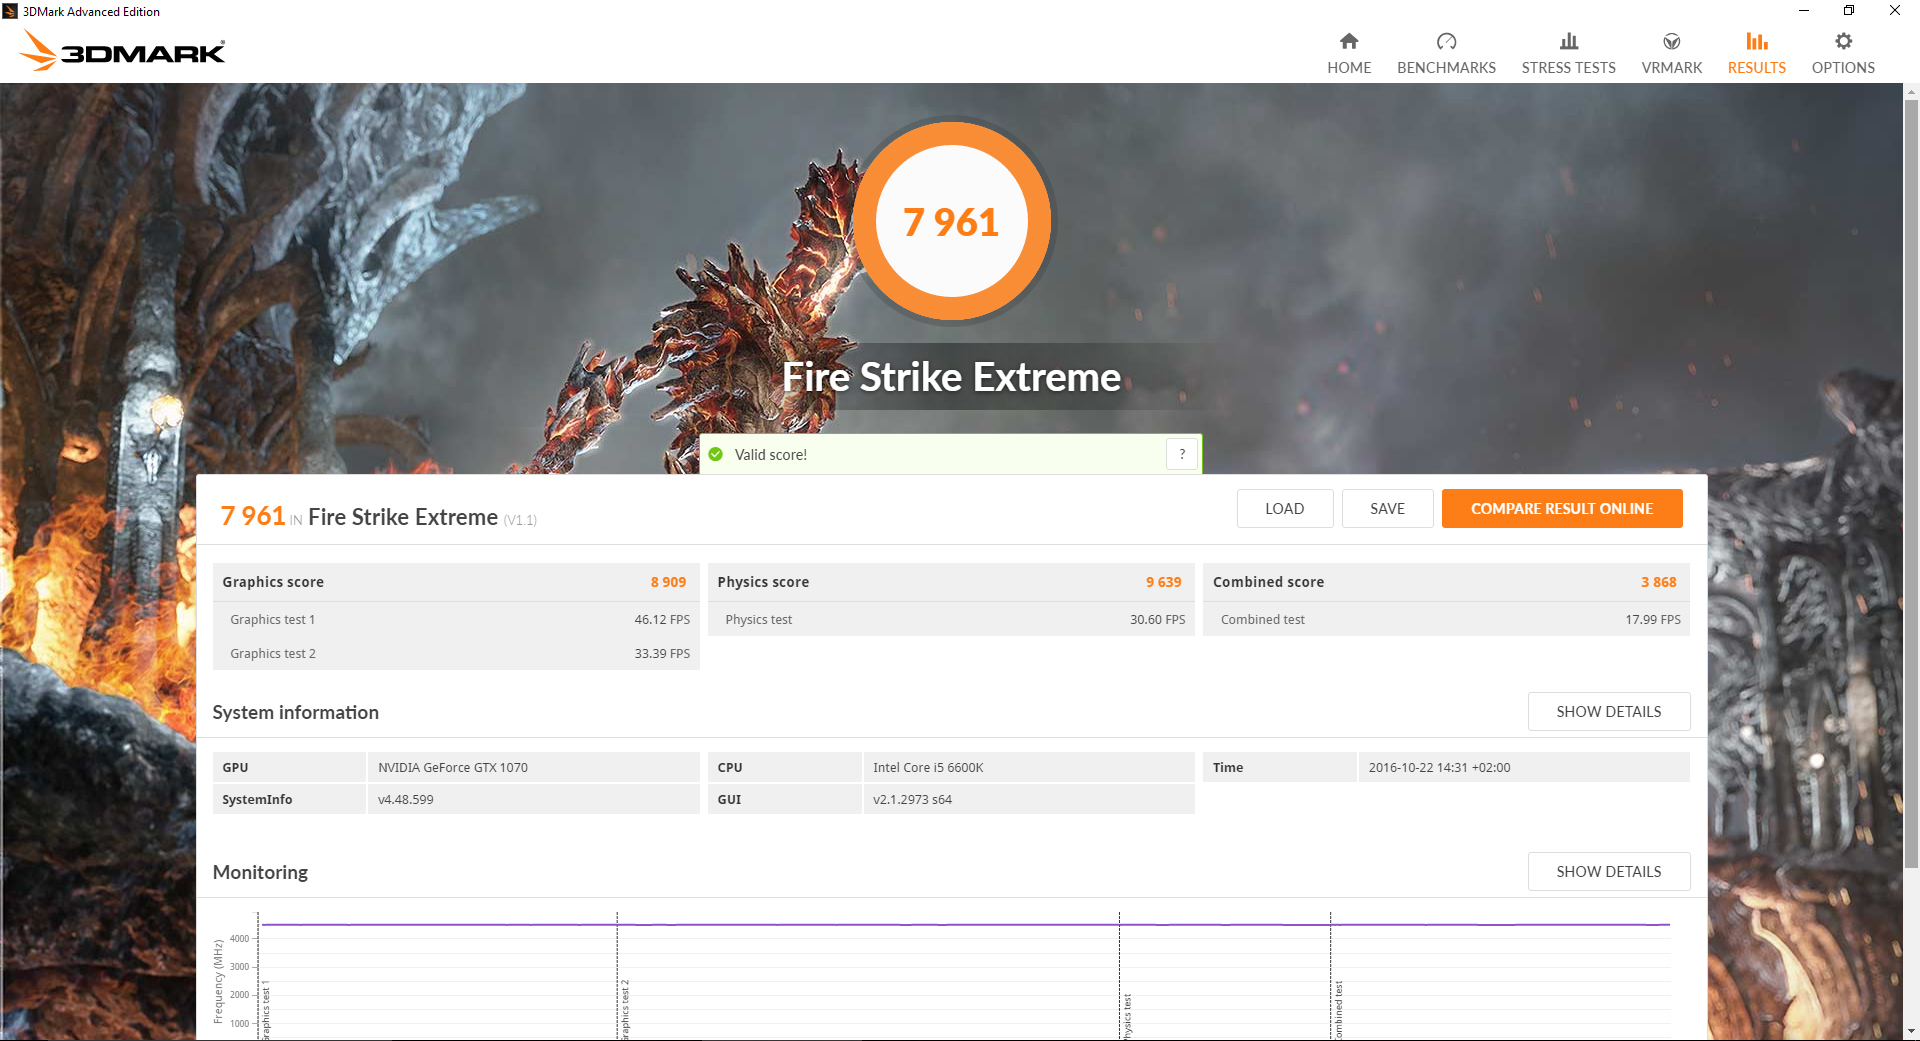Click the Physics score value 9 639
This screenshot has height=1041, width=1920.
click(x=1163, y=582)
